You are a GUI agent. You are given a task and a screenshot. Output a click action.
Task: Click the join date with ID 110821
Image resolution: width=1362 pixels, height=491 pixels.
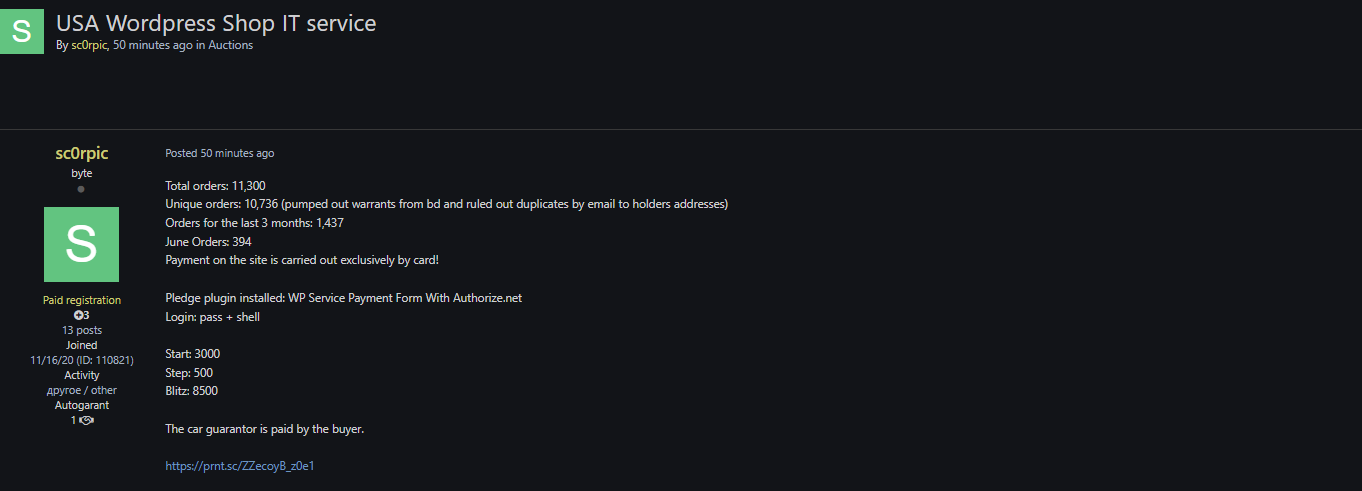[81, 360]
